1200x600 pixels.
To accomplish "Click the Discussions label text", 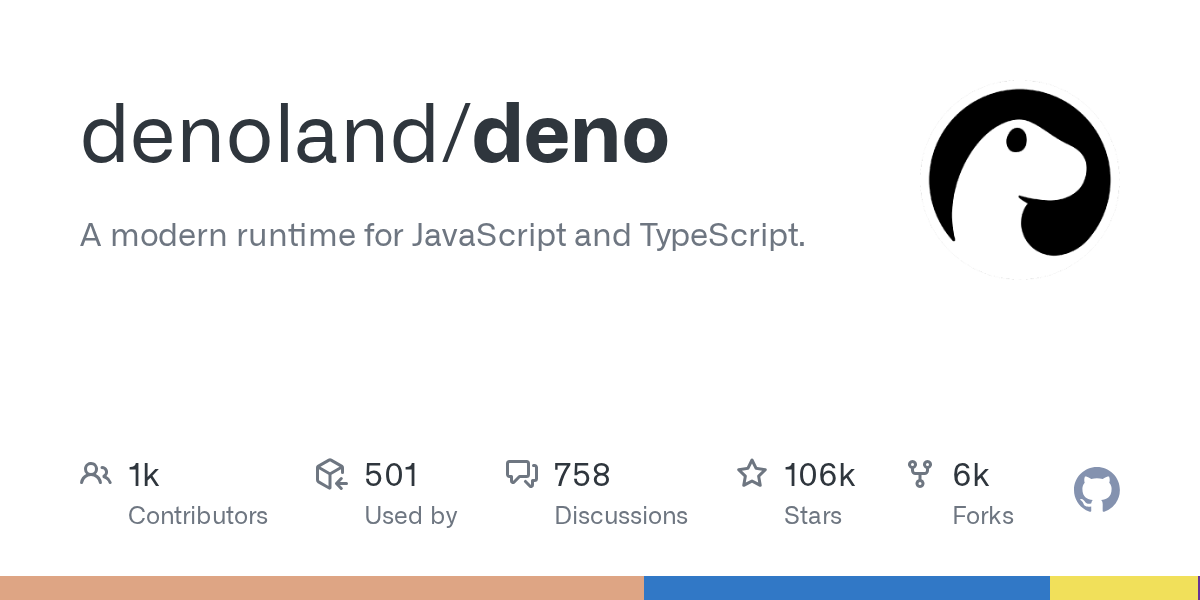I will click(x=621, y=516).
